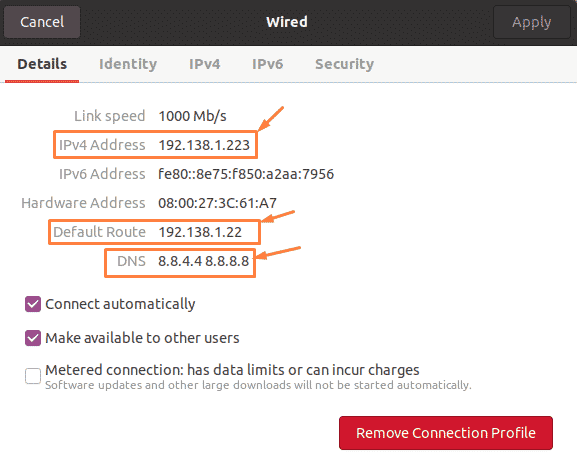577x473 pixels.
Task: Toggle the Connect automatically checkbox
Action: [x=33, y=304]
